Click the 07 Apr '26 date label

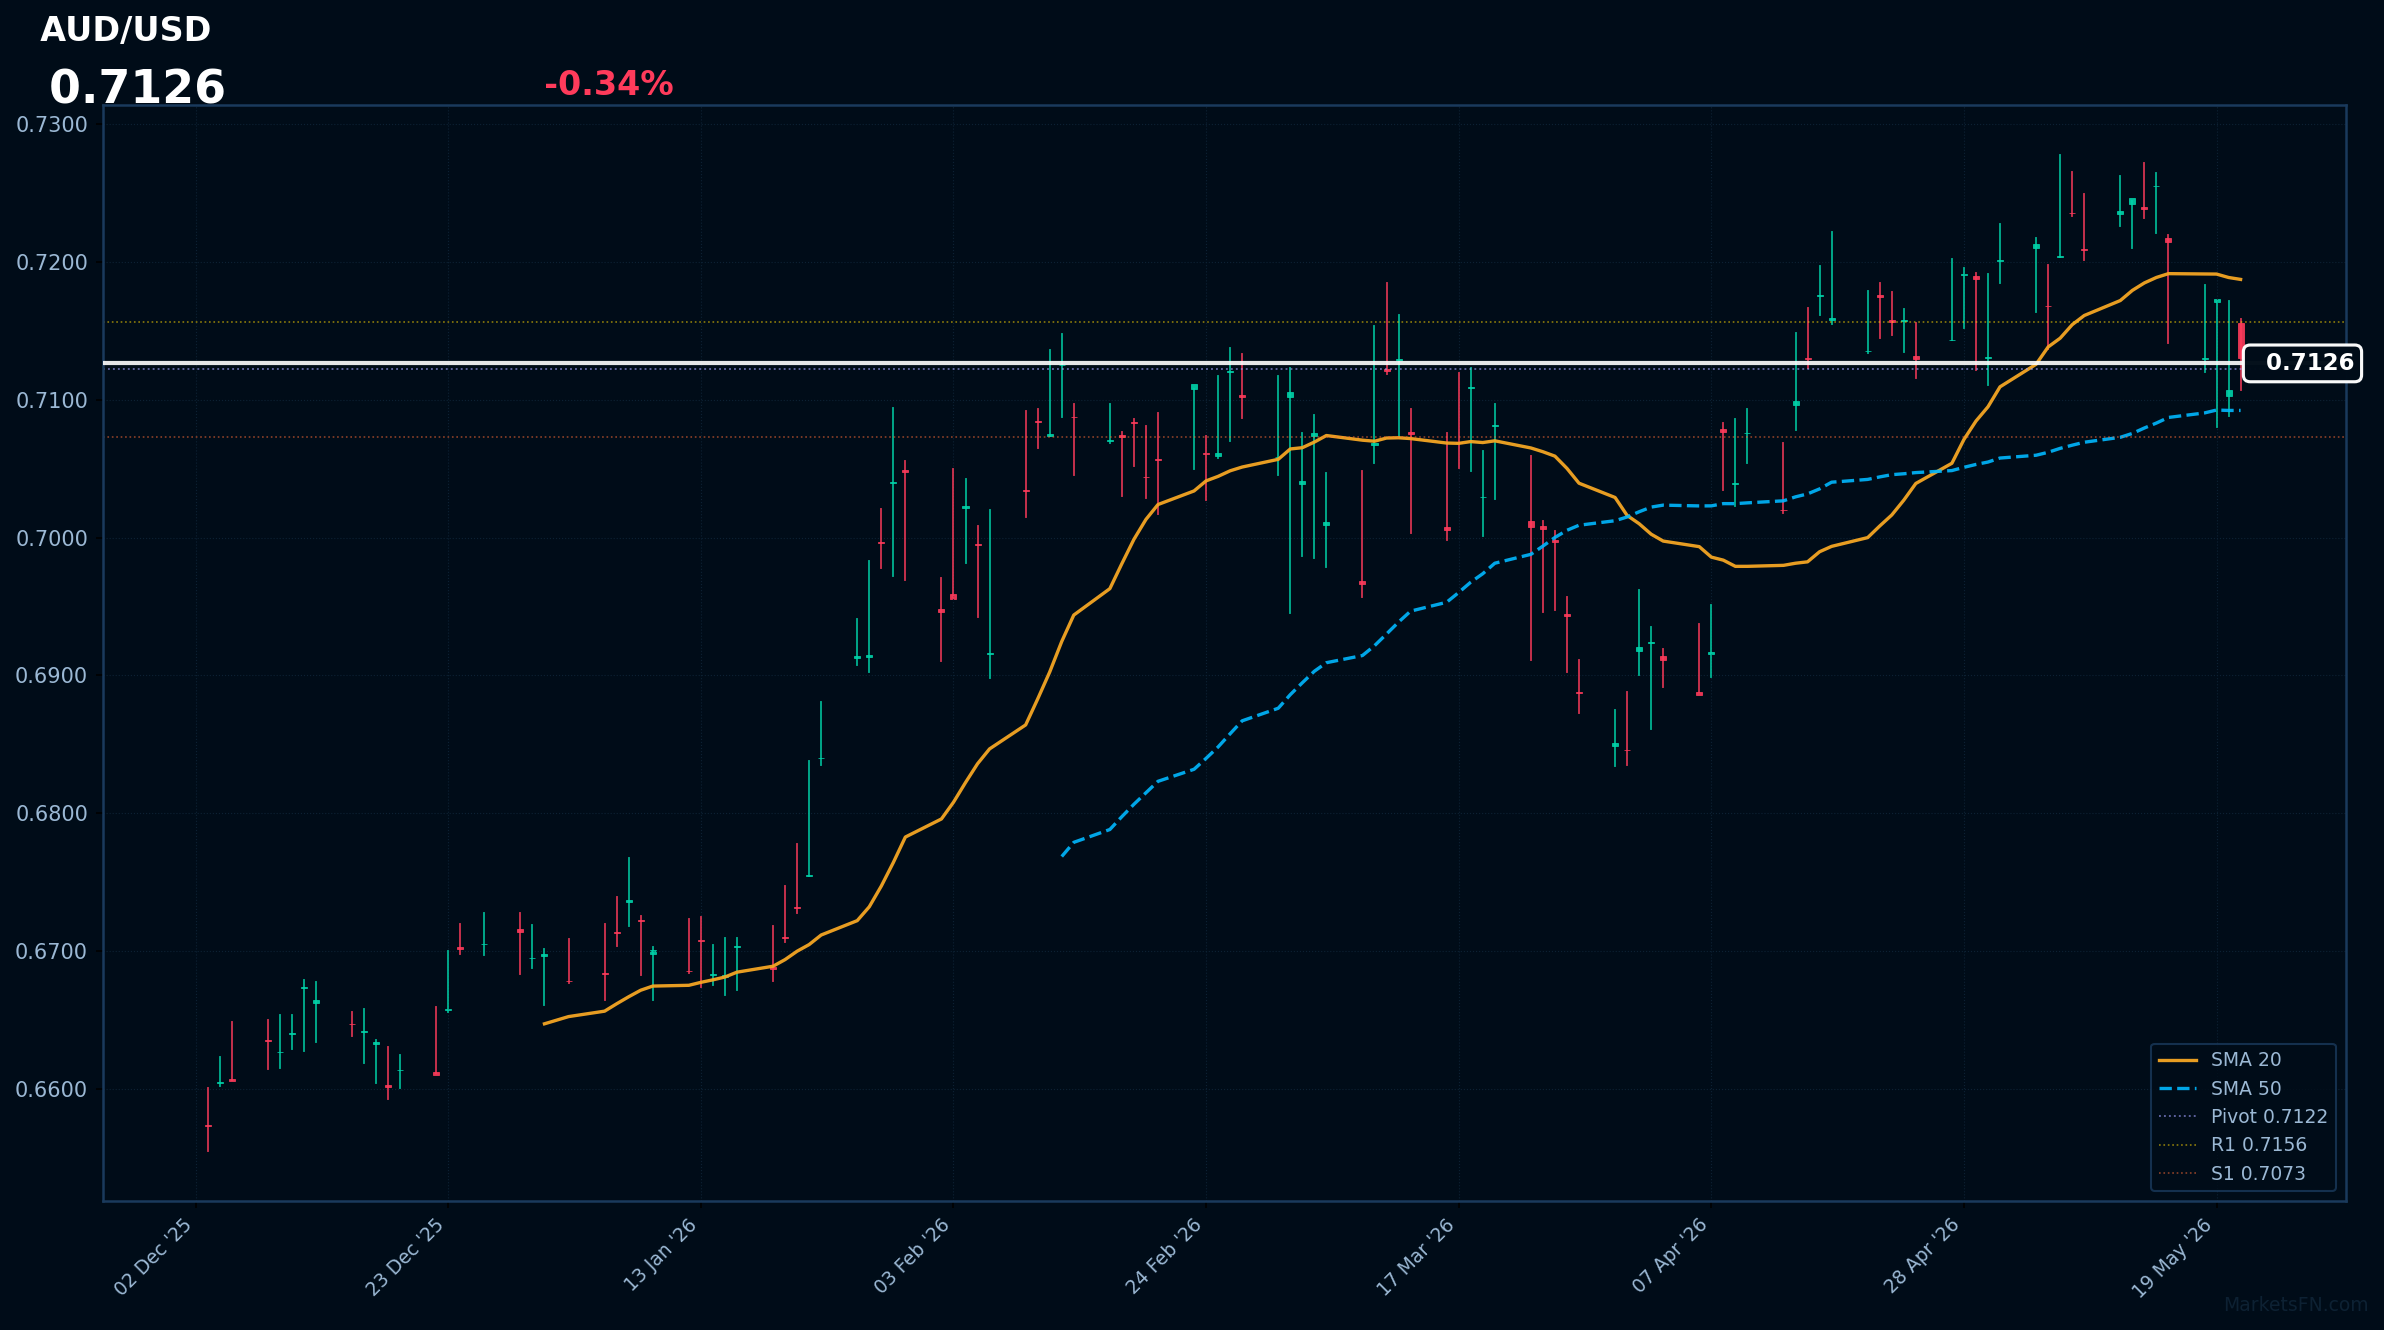click(1670, 1256)
